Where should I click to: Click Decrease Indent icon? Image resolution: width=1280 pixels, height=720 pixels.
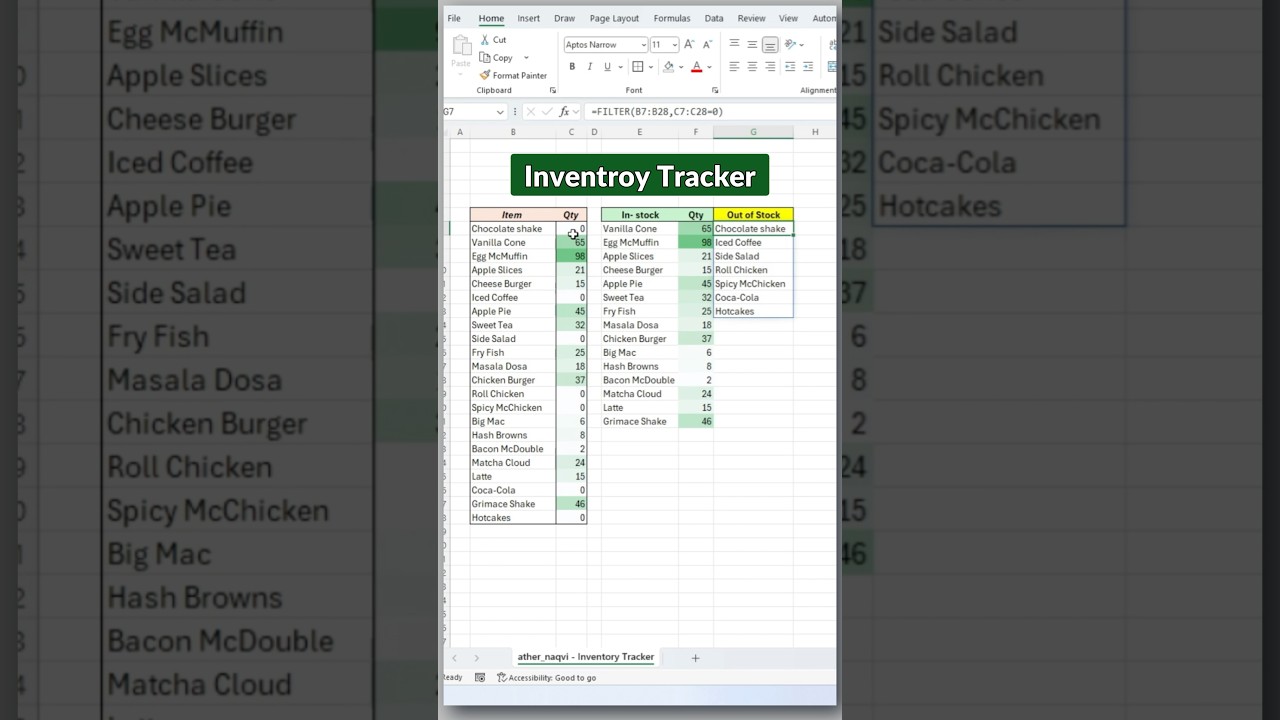pos(790,67)
